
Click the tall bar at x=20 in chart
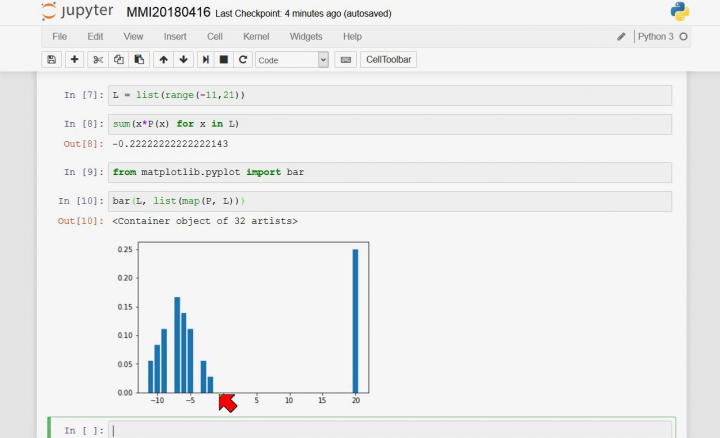tap(355, 321)
